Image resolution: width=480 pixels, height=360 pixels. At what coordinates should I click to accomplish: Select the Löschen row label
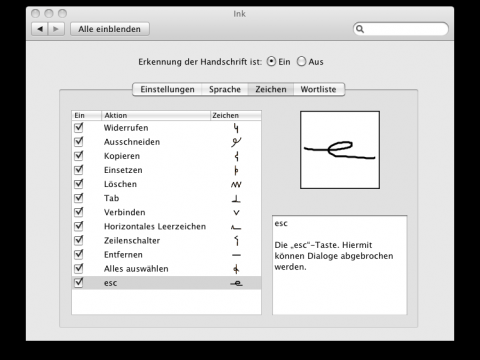pyautogui.click(x=120, y=184)
